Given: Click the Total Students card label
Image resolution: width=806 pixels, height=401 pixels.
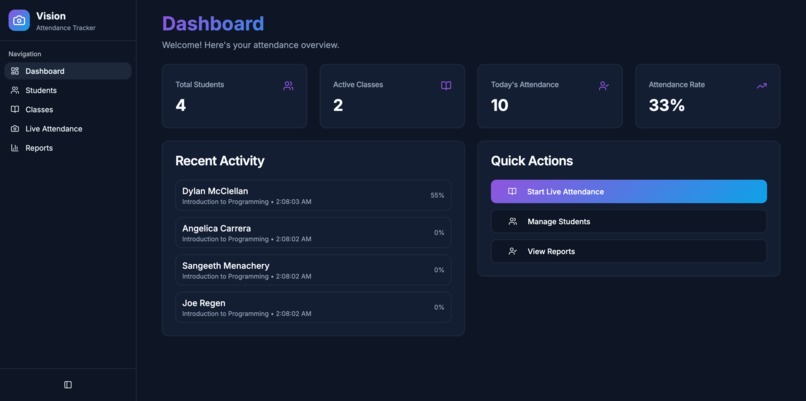Looking at the screenshot, I should (x=199, y=85).
